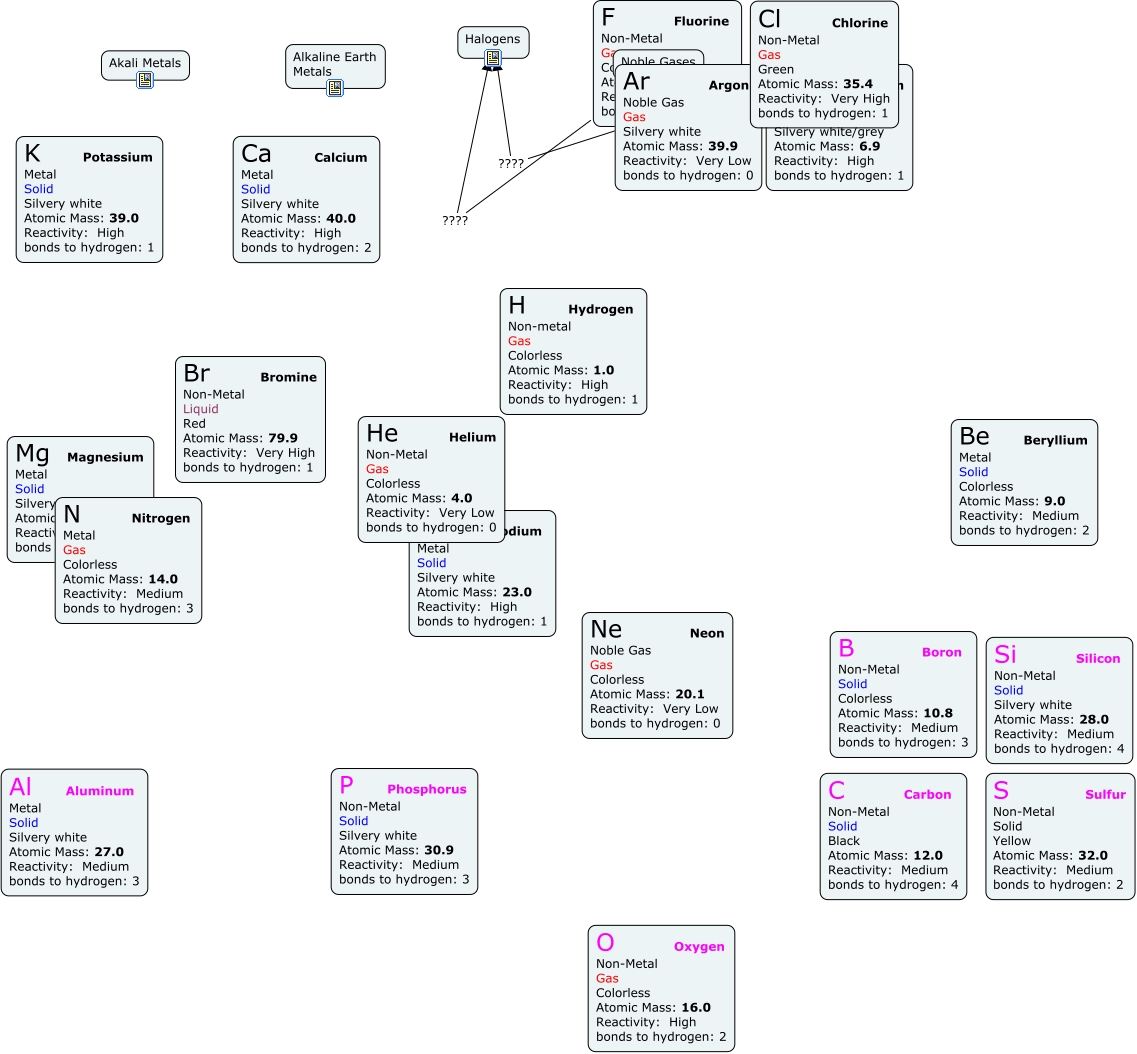Open the resource icon under Akali Metals
This screenshot has width=1137, height=1054.
coord(145,80)
